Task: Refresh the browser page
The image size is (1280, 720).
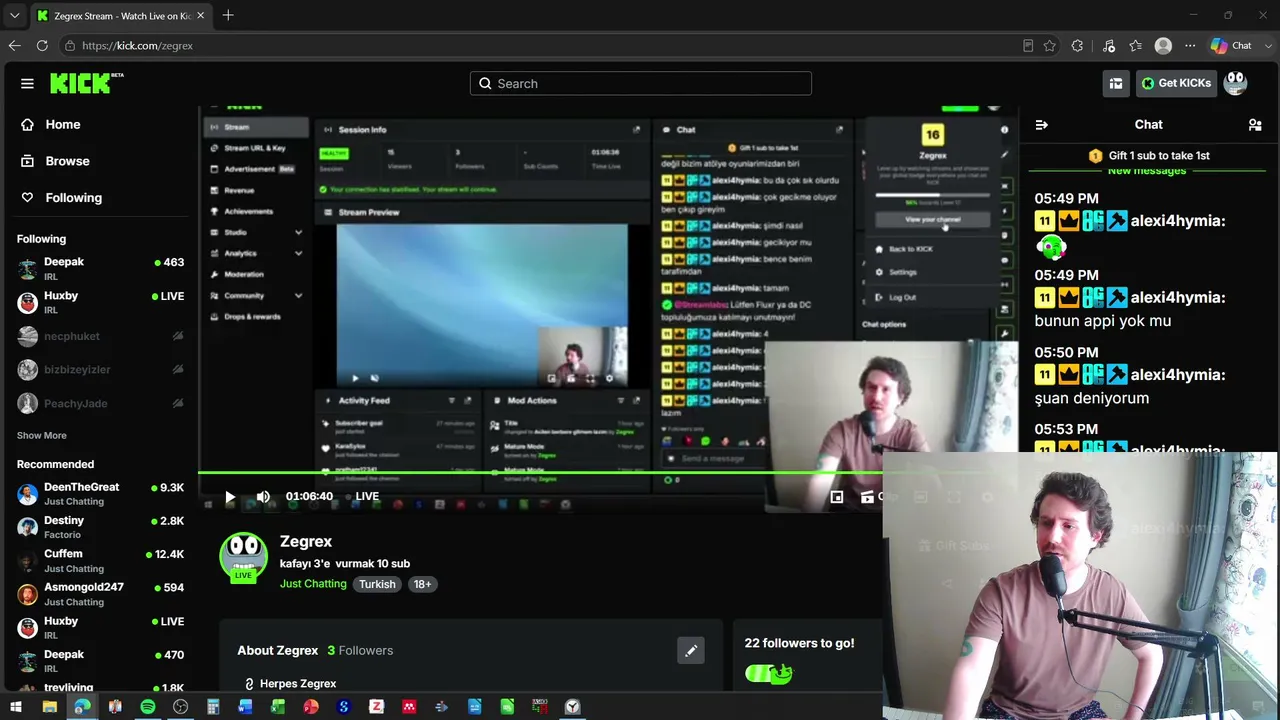Action: pyautogui.click(x=42, y=46)
